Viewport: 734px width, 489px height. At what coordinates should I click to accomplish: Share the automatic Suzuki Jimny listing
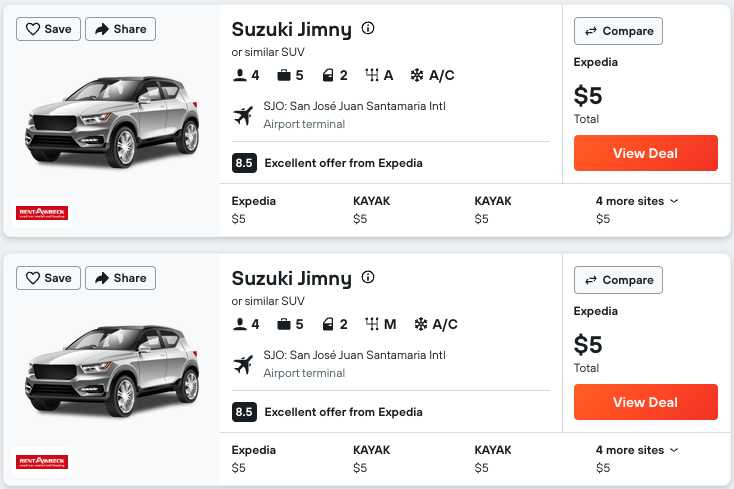point(120,29)
